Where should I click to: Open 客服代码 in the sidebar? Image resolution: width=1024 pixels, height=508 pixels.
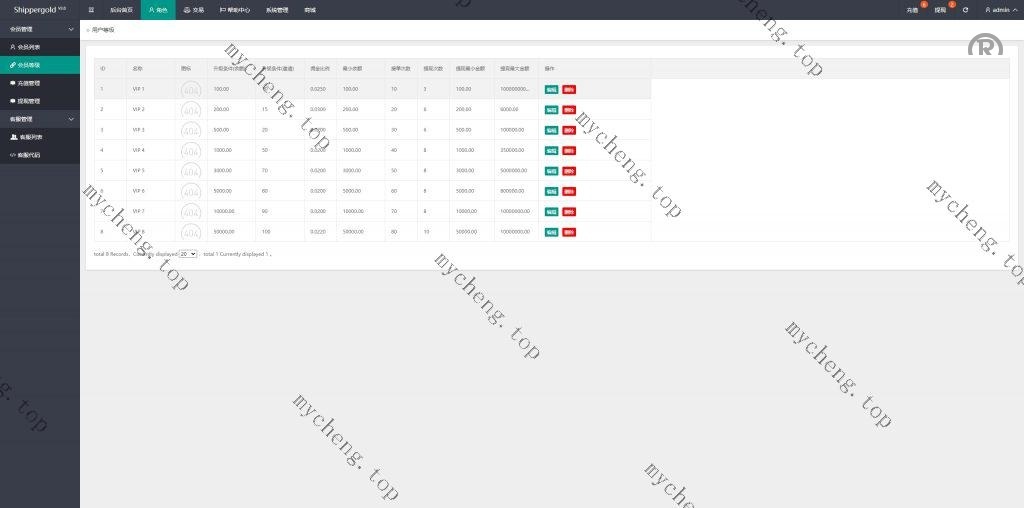29,155
